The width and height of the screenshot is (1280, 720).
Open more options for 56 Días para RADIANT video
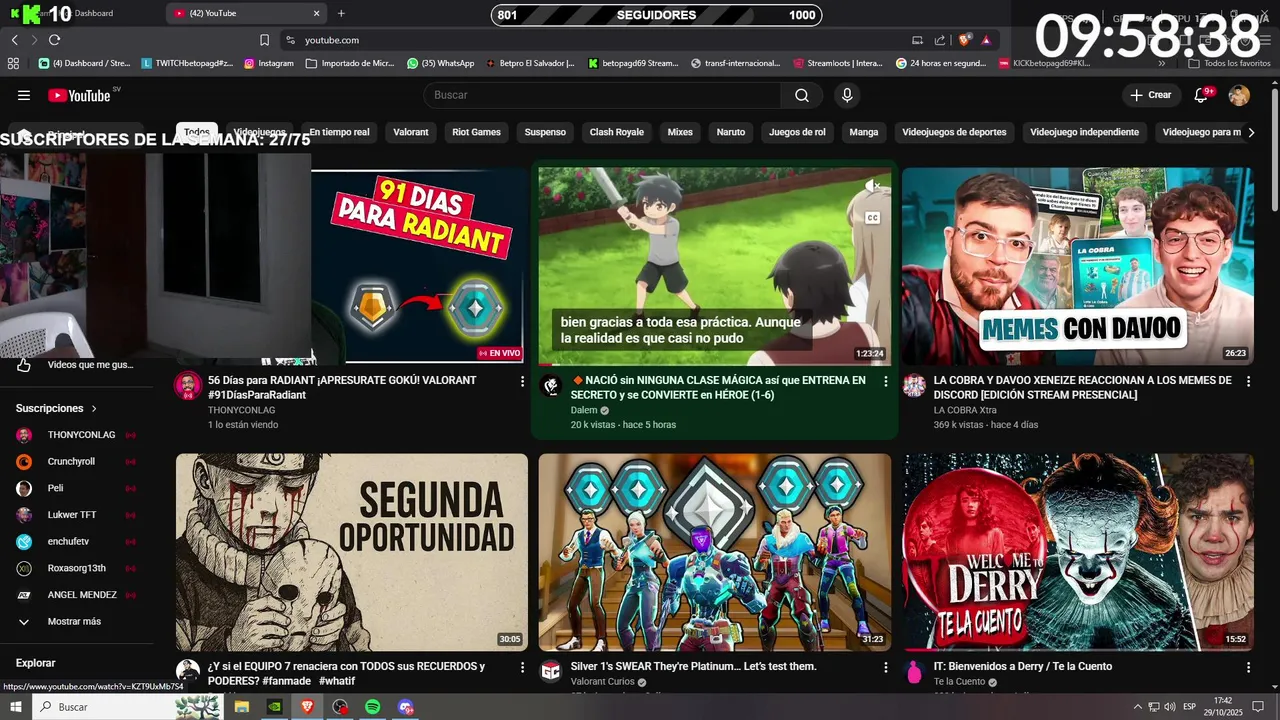click(522, 381)
